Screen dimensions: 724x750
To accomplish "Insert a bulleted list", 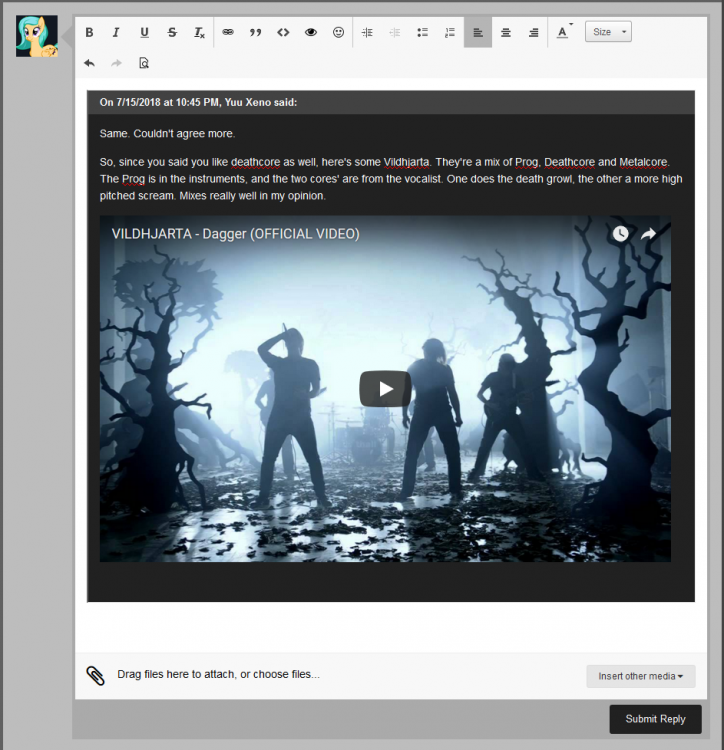I will 422,32.
